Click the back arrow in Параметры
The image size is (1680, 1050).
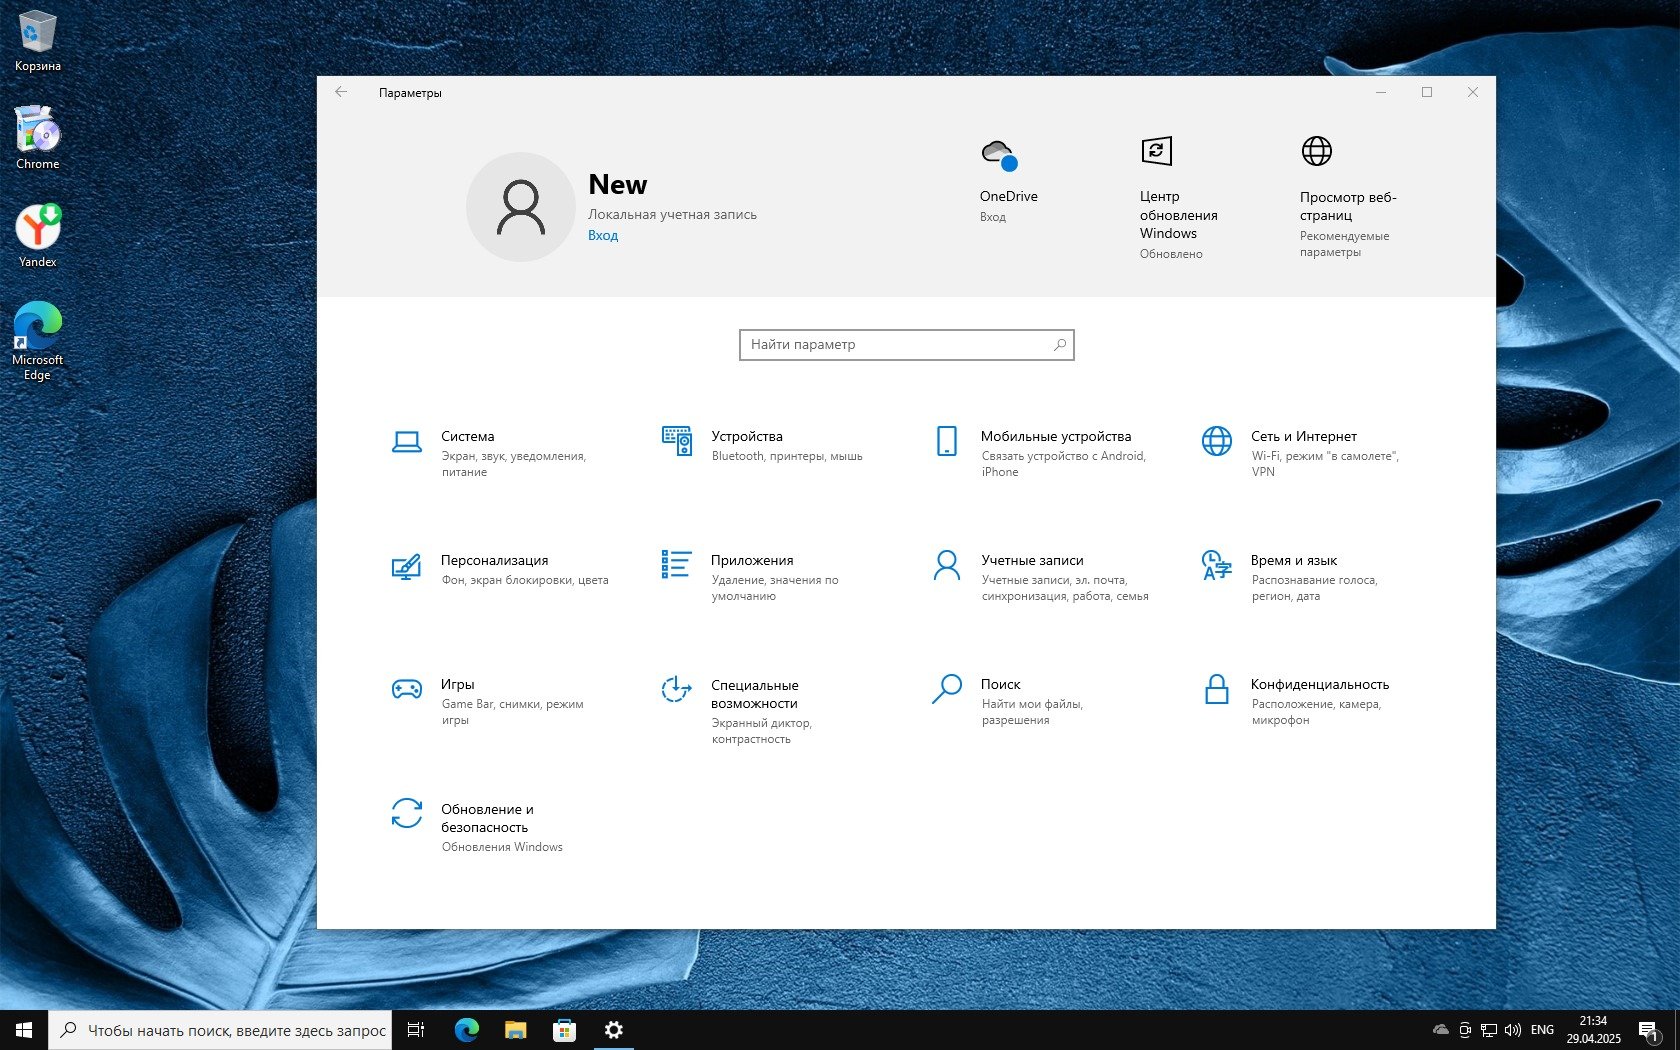[341, 92]
